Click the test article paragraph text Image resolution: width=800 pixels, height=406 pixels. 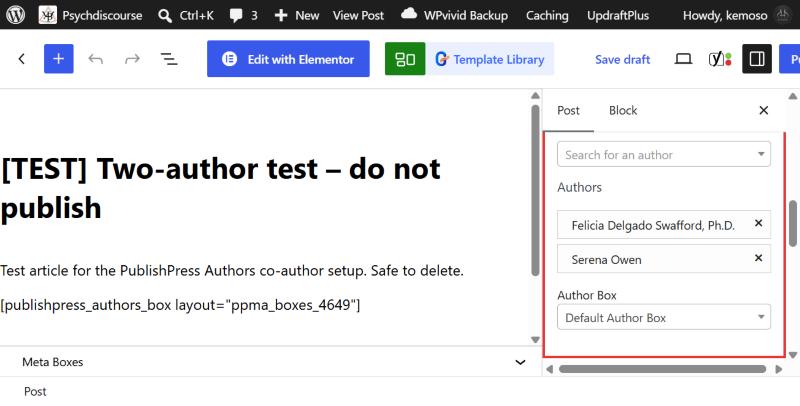tap(232, 271)
